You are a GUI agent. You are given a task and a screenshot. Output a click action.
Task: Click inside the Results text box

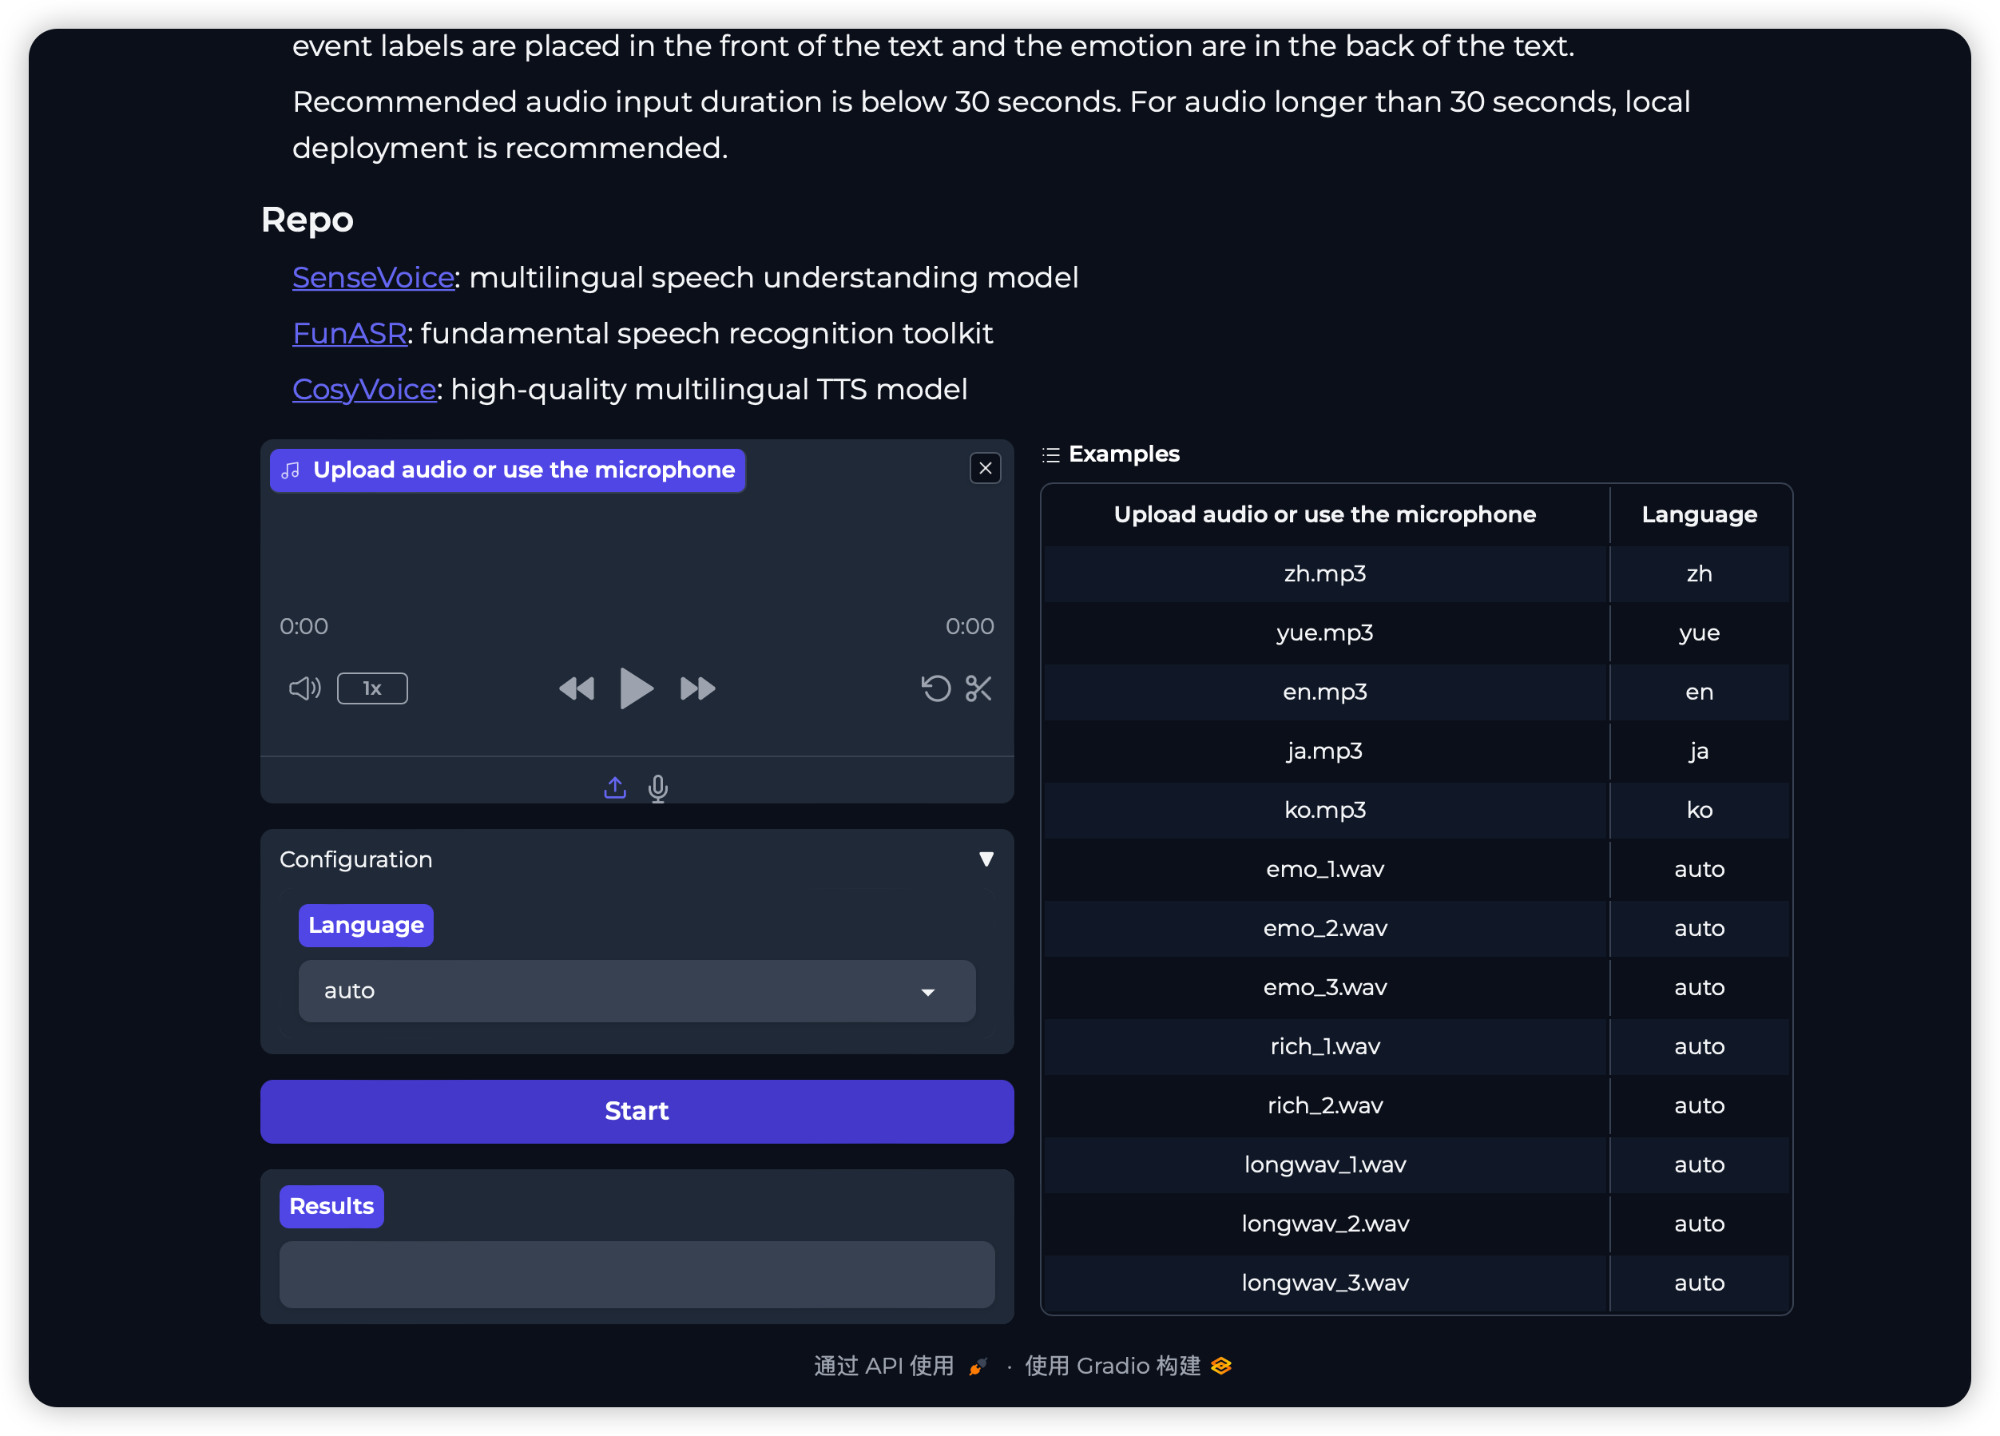636,1274
